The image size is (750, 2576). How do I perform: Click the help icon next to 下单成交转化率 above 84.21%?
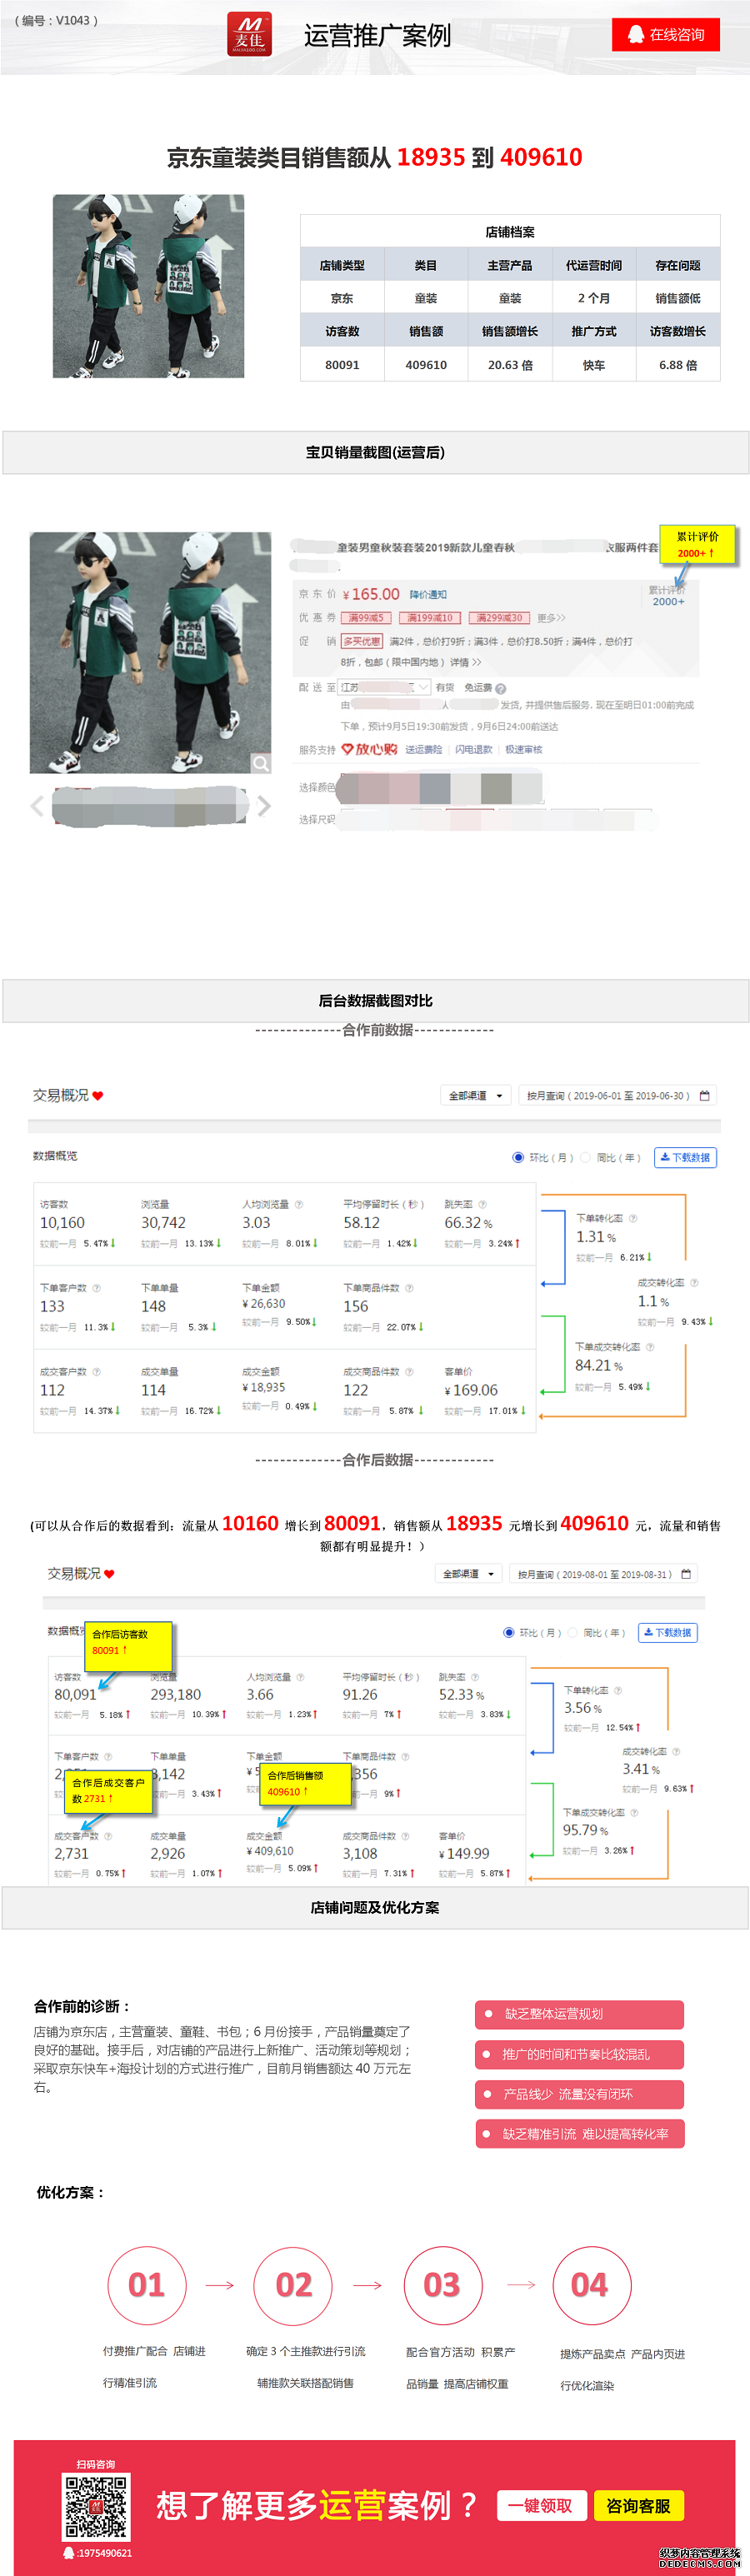tap(650, 1347)
